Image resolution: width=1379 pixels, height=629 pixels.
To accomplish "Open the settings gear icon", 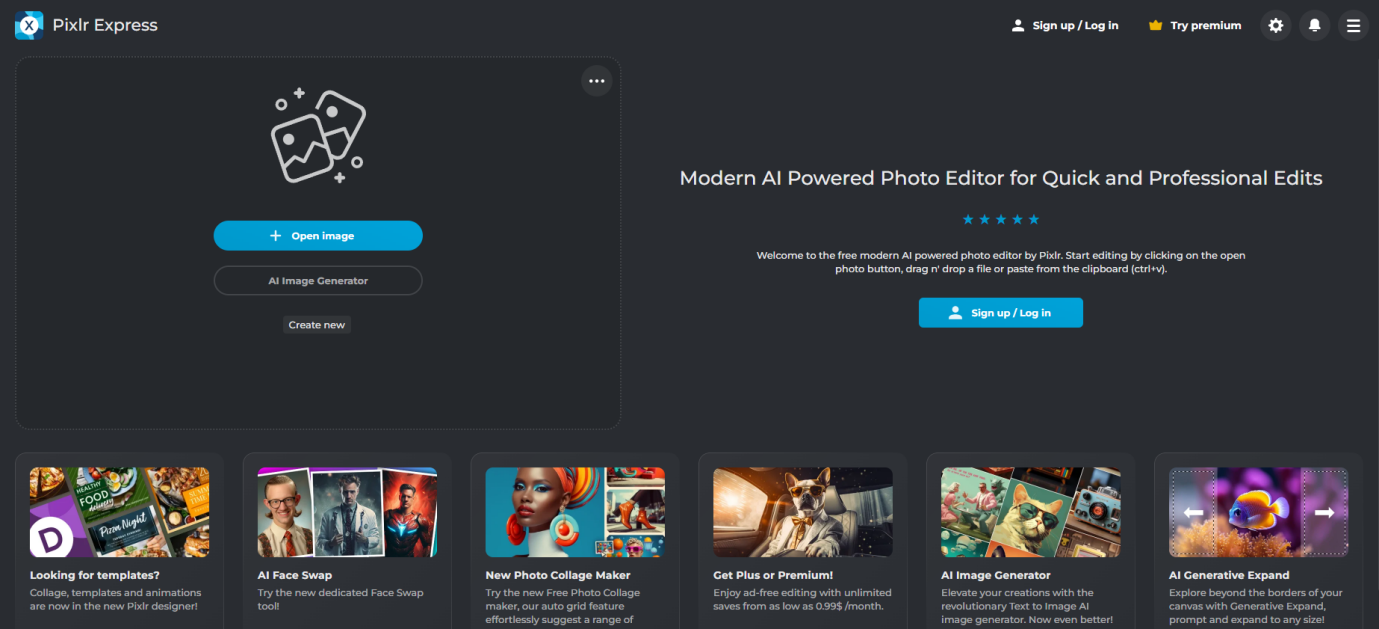I will pyautogui.click(x=1275, y=26).
